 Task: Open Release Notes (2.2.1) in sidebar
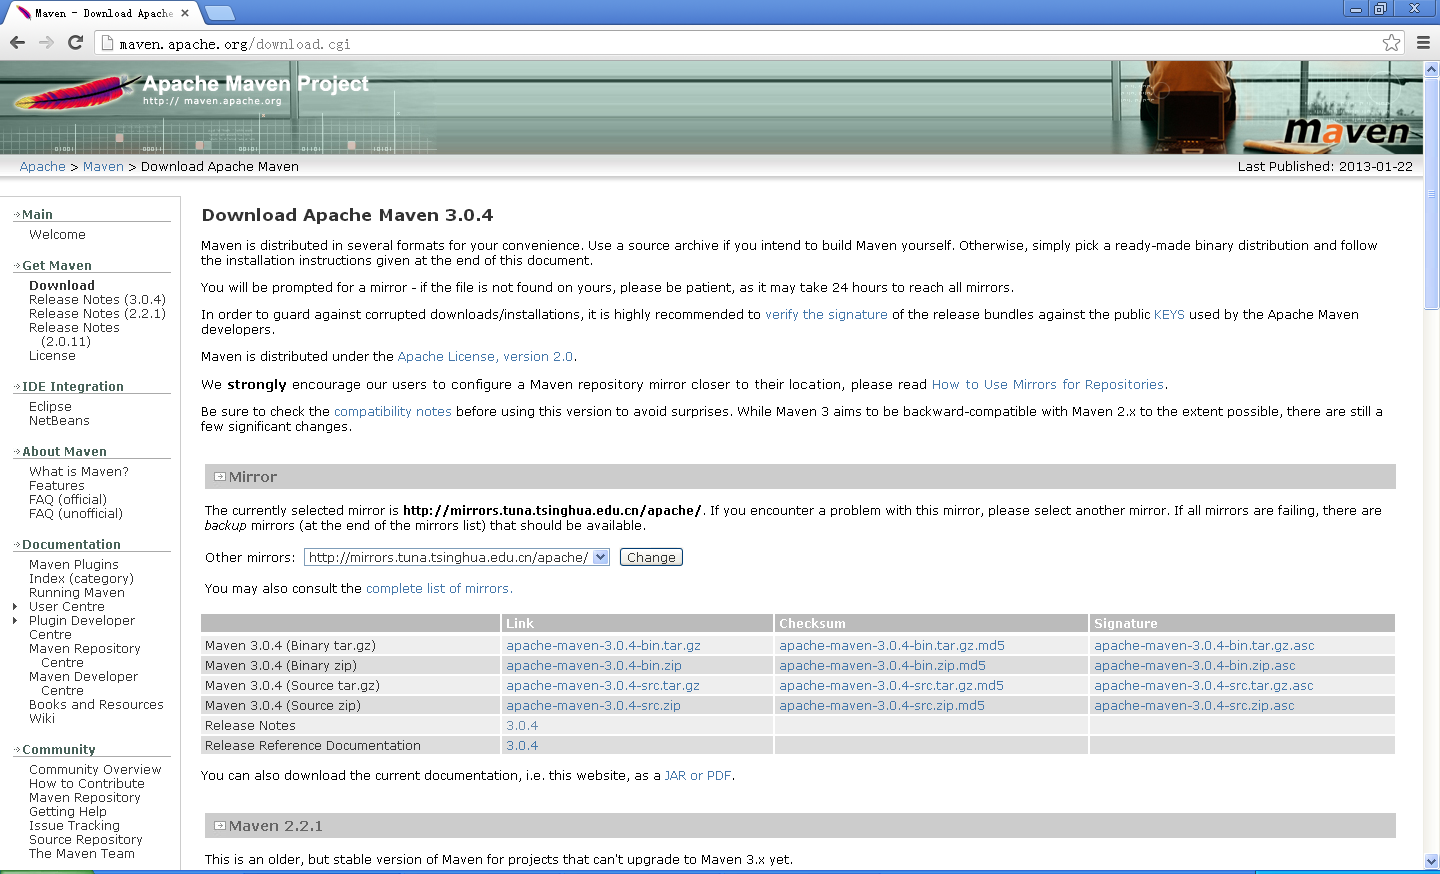click(97, 314)
